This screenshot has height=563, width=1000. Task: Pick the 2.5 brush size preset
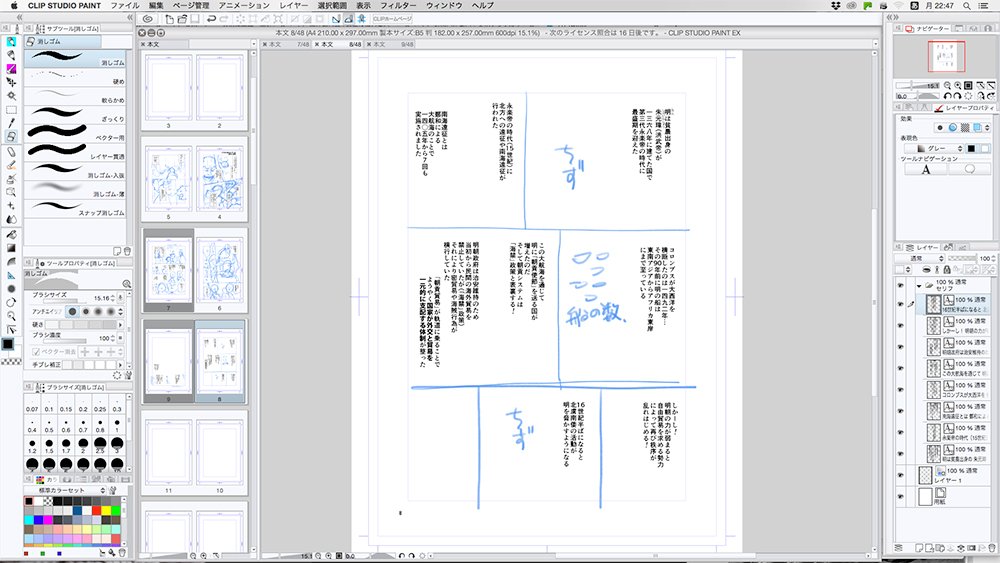pos(100,445)
